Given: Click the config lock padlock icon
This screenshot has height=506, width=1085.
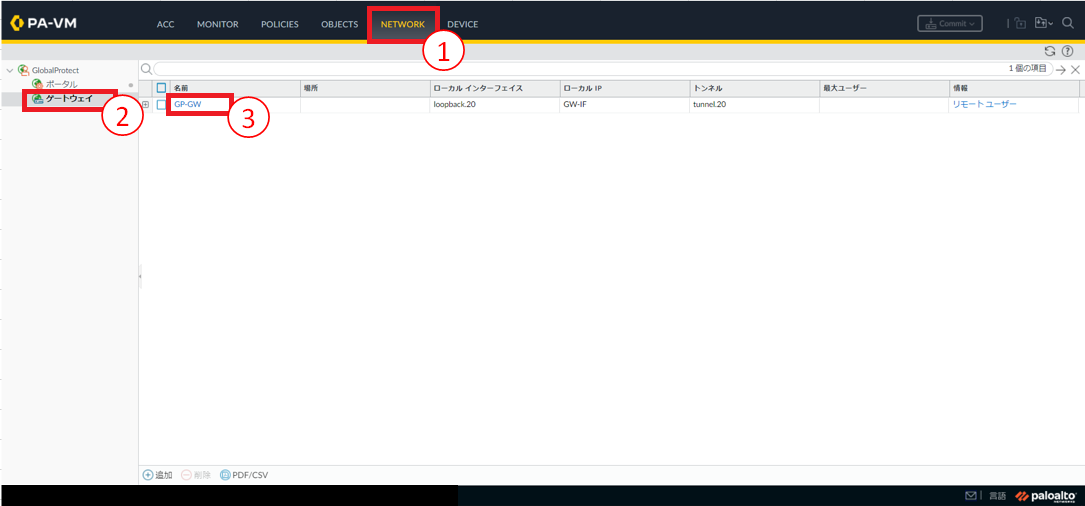Looking at the screenshot, I should (1020, 24).
